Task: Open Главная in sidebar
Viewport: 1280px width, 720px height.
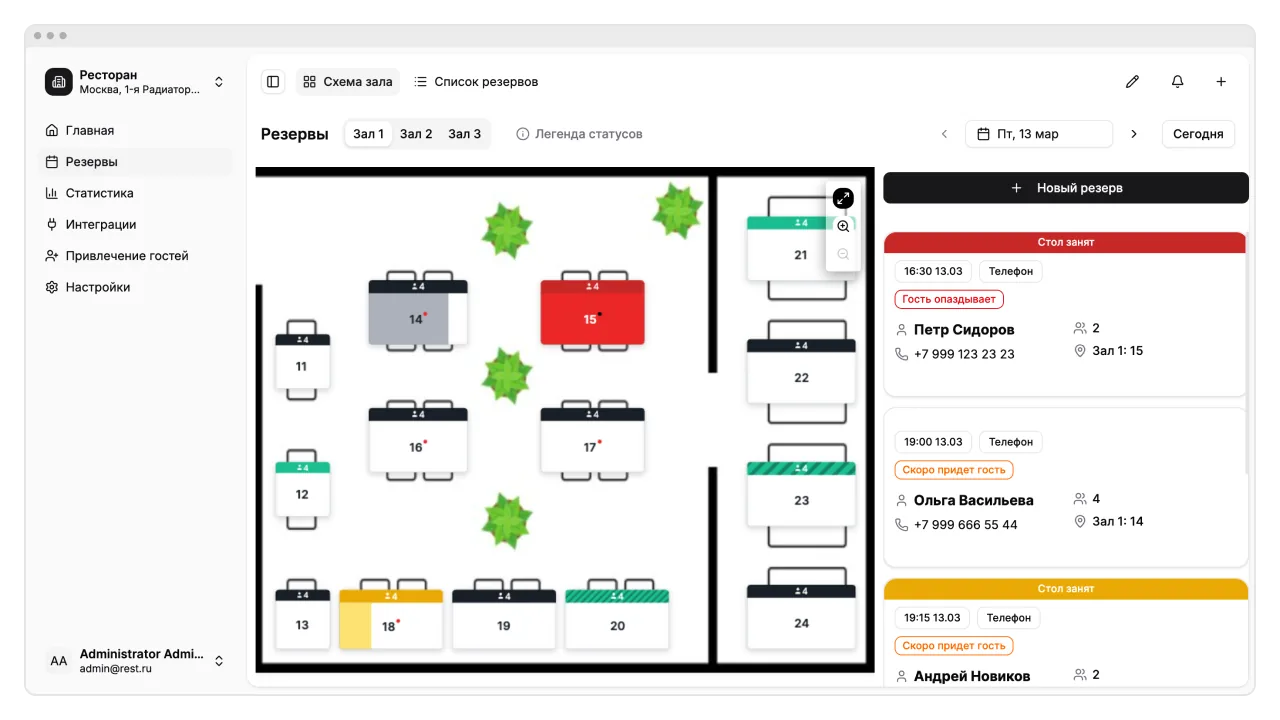Action: (135, 130)
